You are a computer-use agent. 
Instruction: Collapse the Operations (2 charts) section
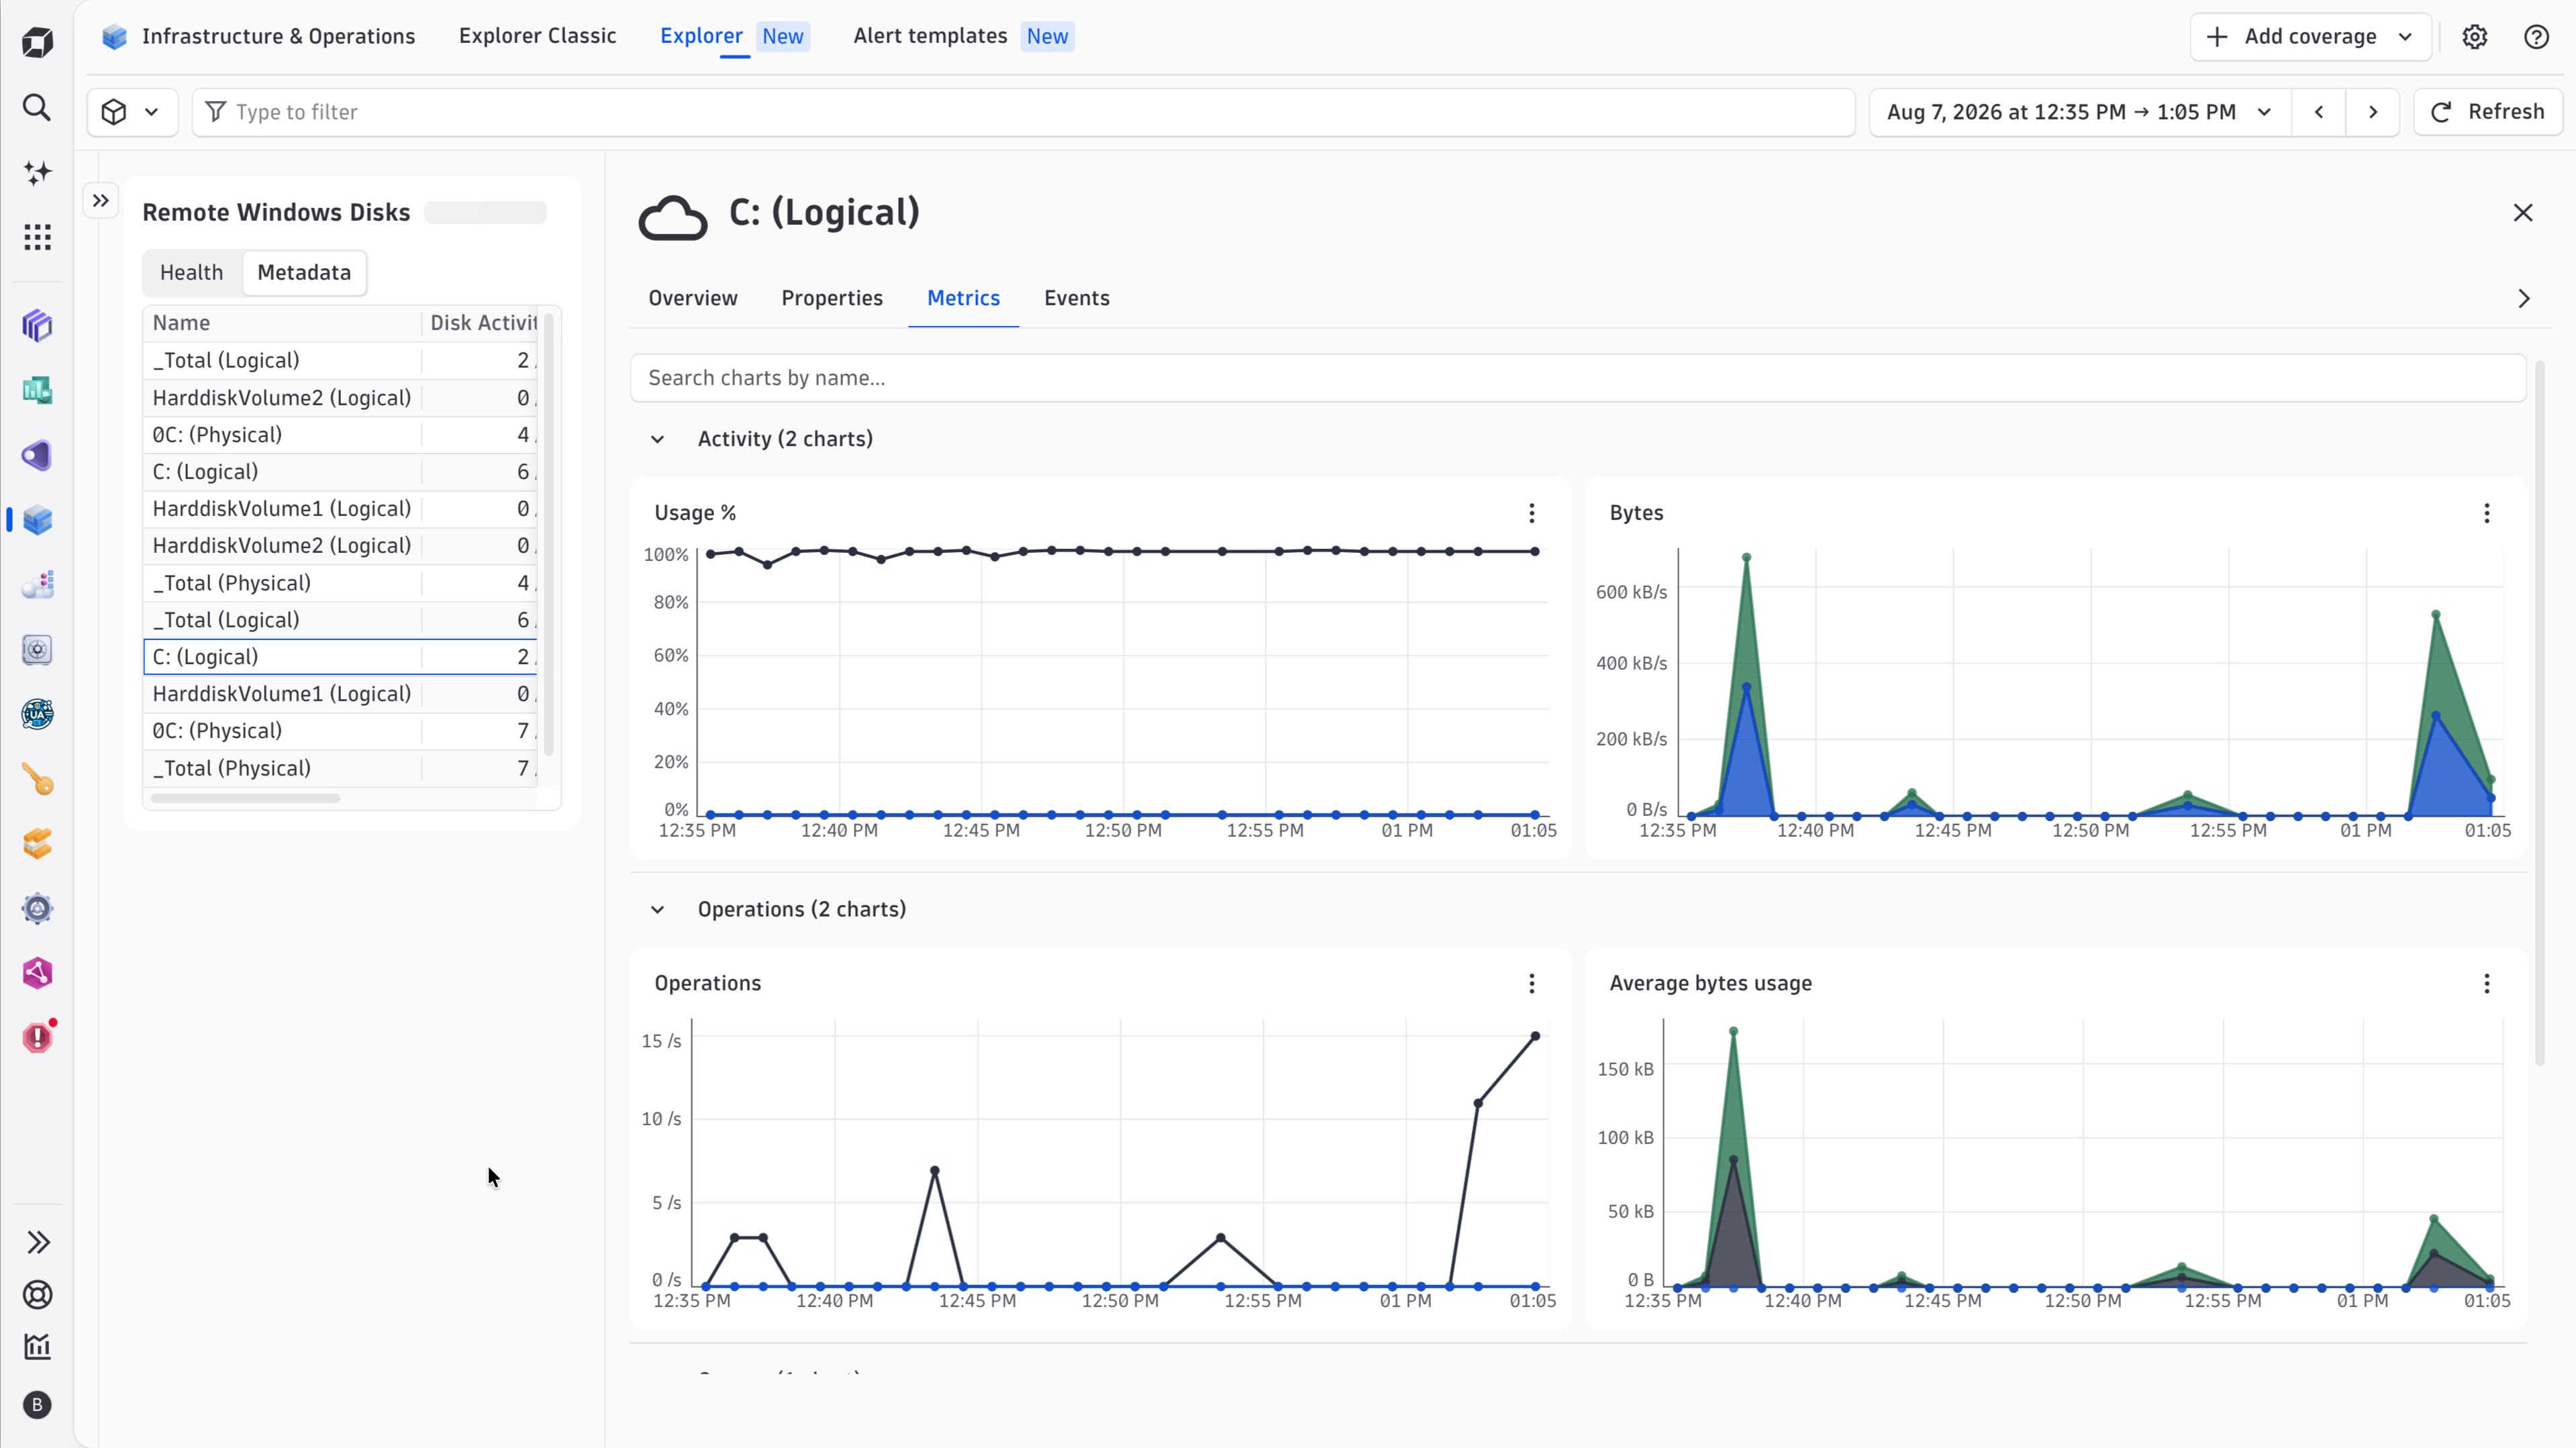pyautogui.click(x=657, y=909)
